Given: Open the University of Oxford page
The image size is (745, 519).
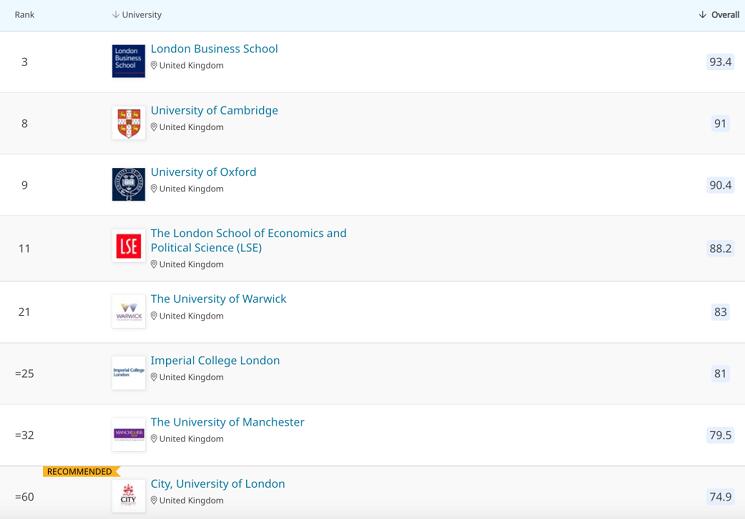Looking at the screenshot, I should click(x=203, y=172).
